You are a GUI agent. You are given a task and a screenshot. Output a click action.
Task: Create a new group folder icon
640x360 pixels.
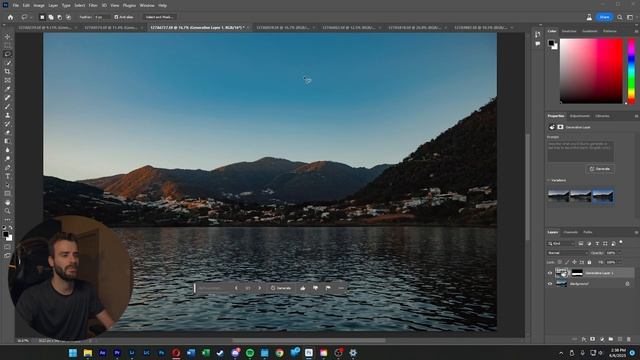[611, 339]
